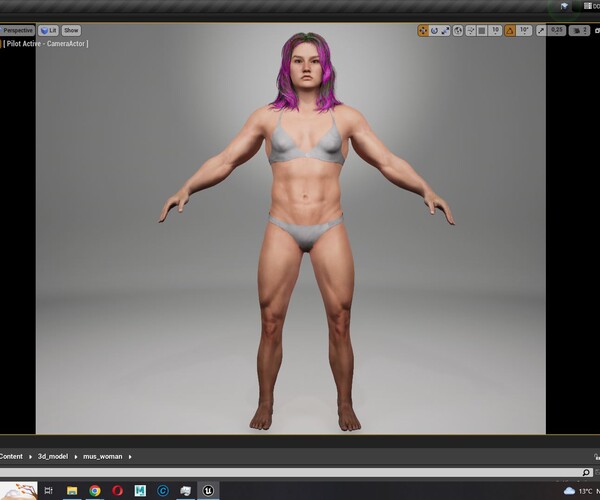Image resolution: width=600 pixels, height=500 pixels.
Task: Open the grey stacked-windows taskbar app
Action: [x=186, y=490]
